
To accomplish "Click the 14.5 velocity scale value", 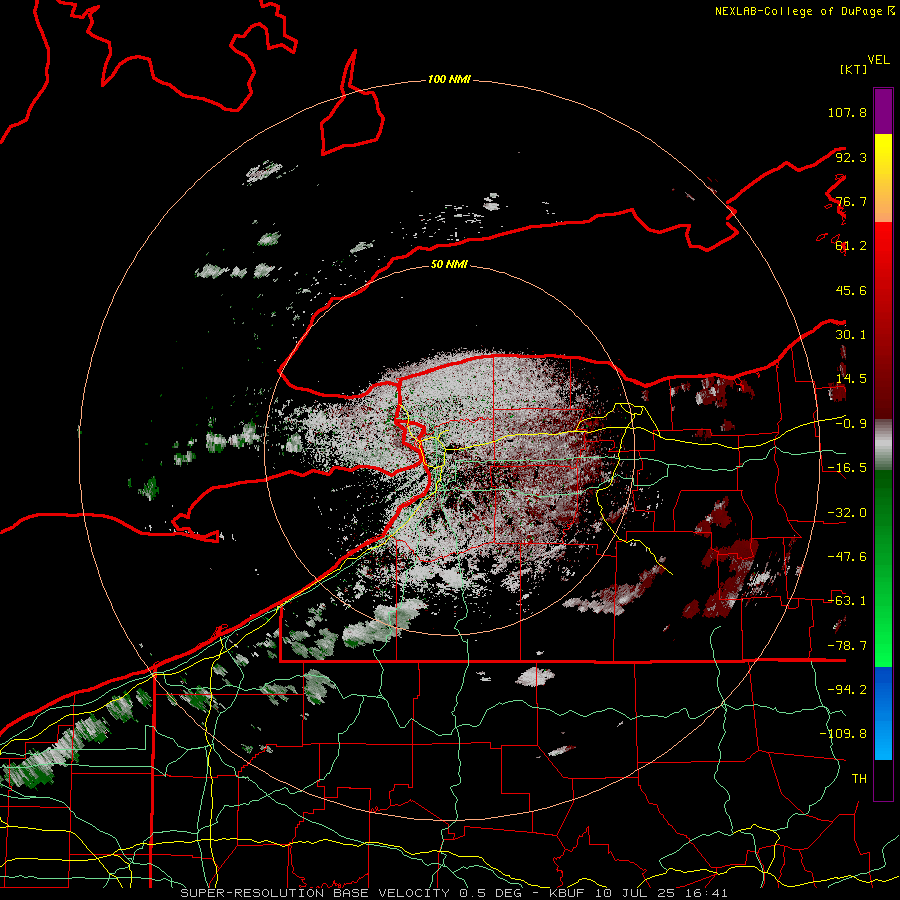I will point(851,379).
